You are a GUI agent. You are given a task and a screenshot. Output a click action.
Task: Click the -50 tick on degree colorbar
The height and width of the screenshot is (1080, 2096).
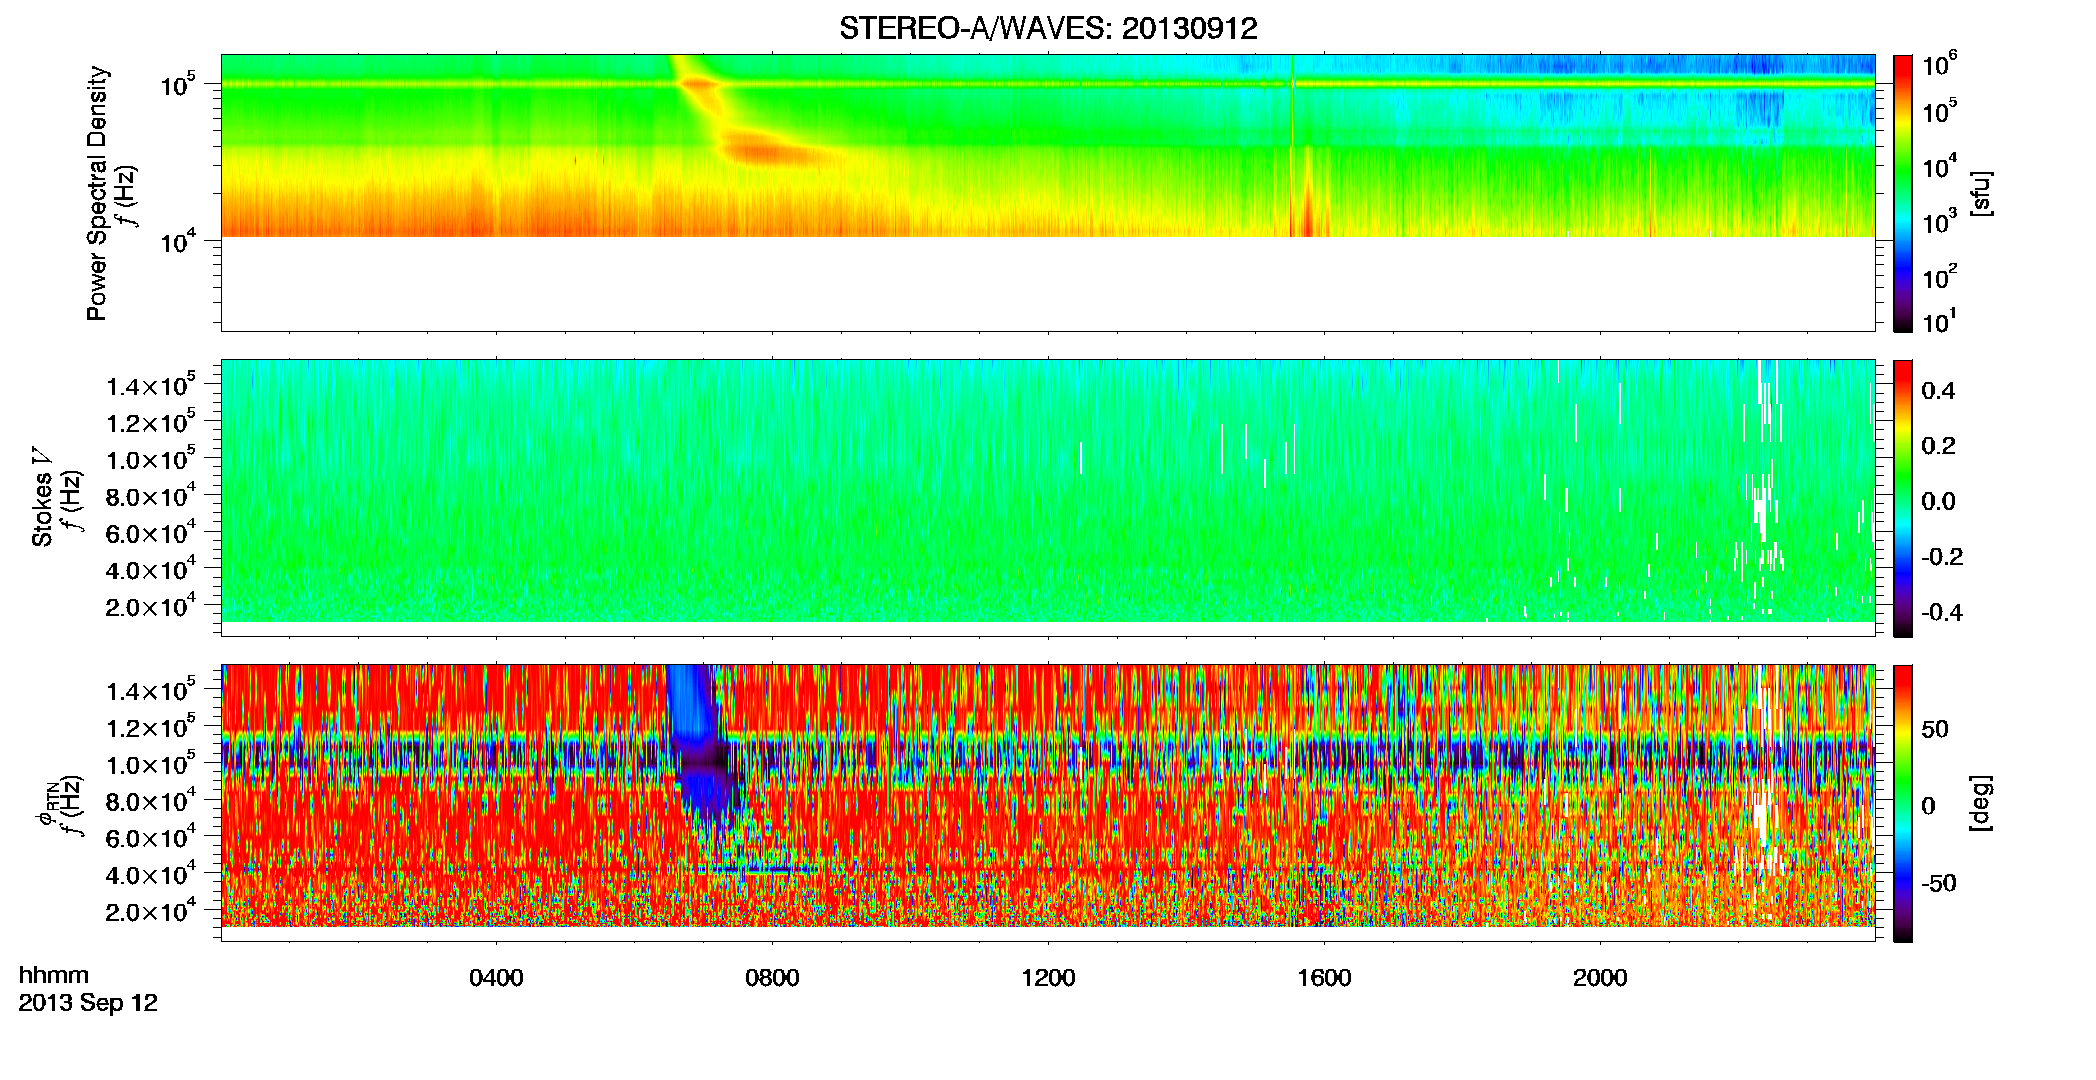click(x=1938, y=883)
